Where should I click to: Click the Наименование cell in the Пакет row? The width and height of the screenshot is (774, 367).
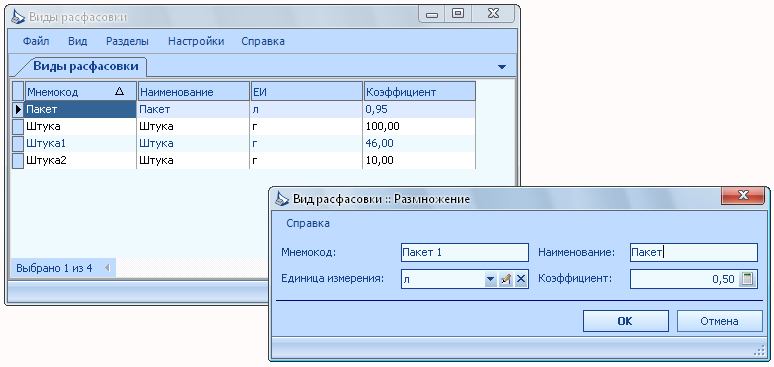click(x=194, y=110)
